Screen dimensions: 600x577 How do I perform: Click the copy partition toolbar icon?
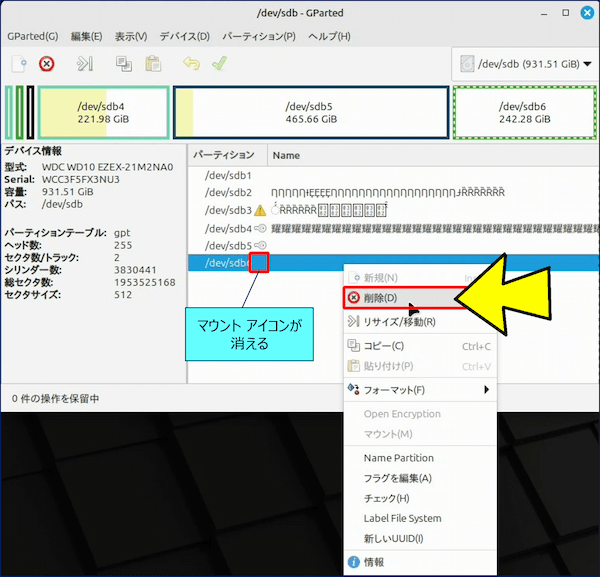pos(124,64)
